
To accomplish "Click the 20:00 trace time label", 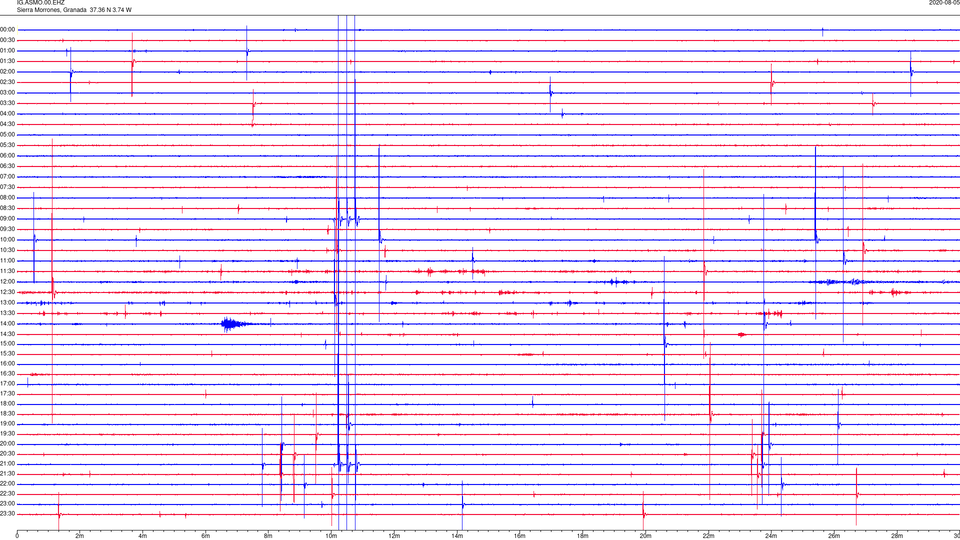I will [x=8, y=444].
